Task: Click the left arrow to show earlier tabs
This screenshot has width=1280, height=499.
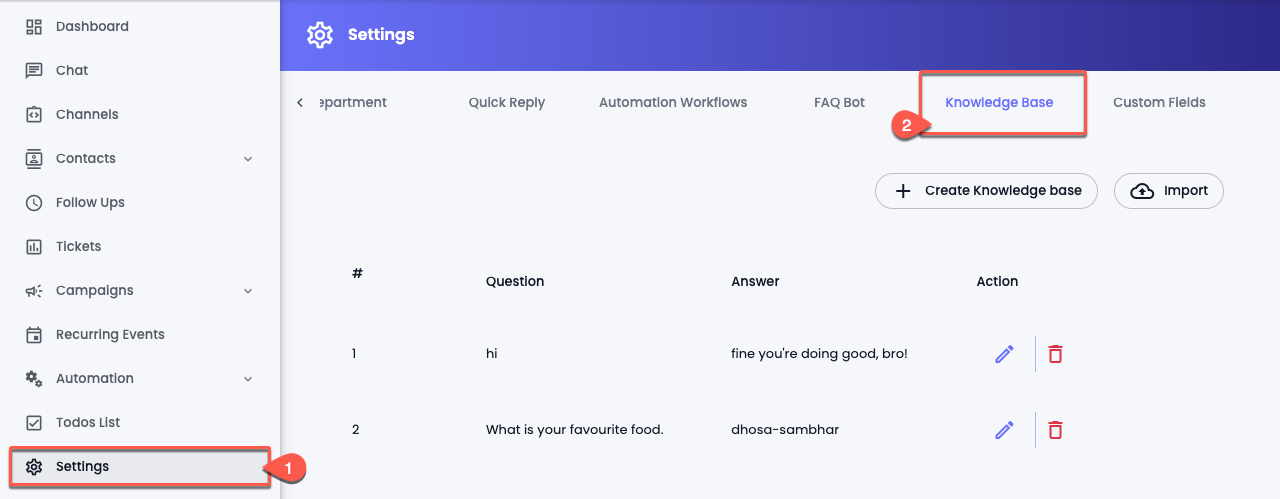Action: pyautogui.click(x=300, y=103)
